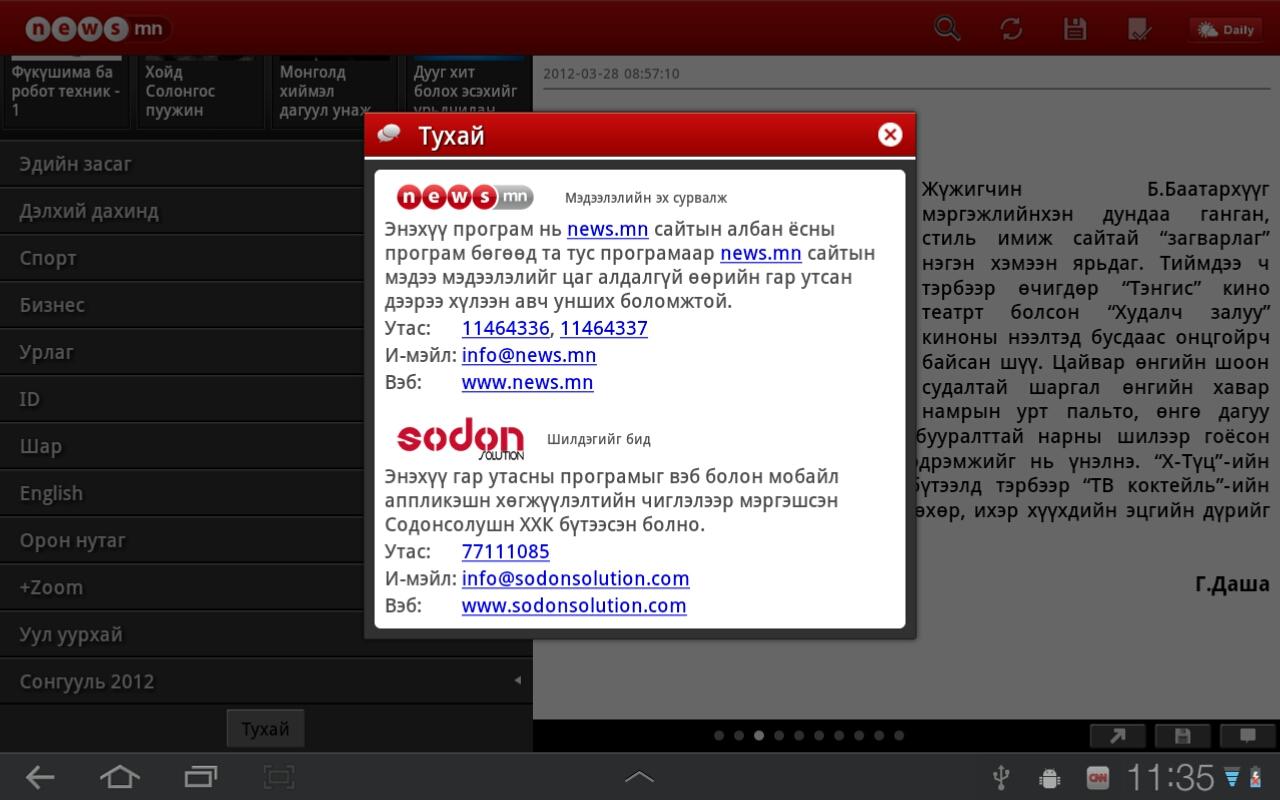Open Монгол хиймэл дагуул thumbnail
Image resolution: width=1280 pixels, height=800 pixels.
point(335,92)
